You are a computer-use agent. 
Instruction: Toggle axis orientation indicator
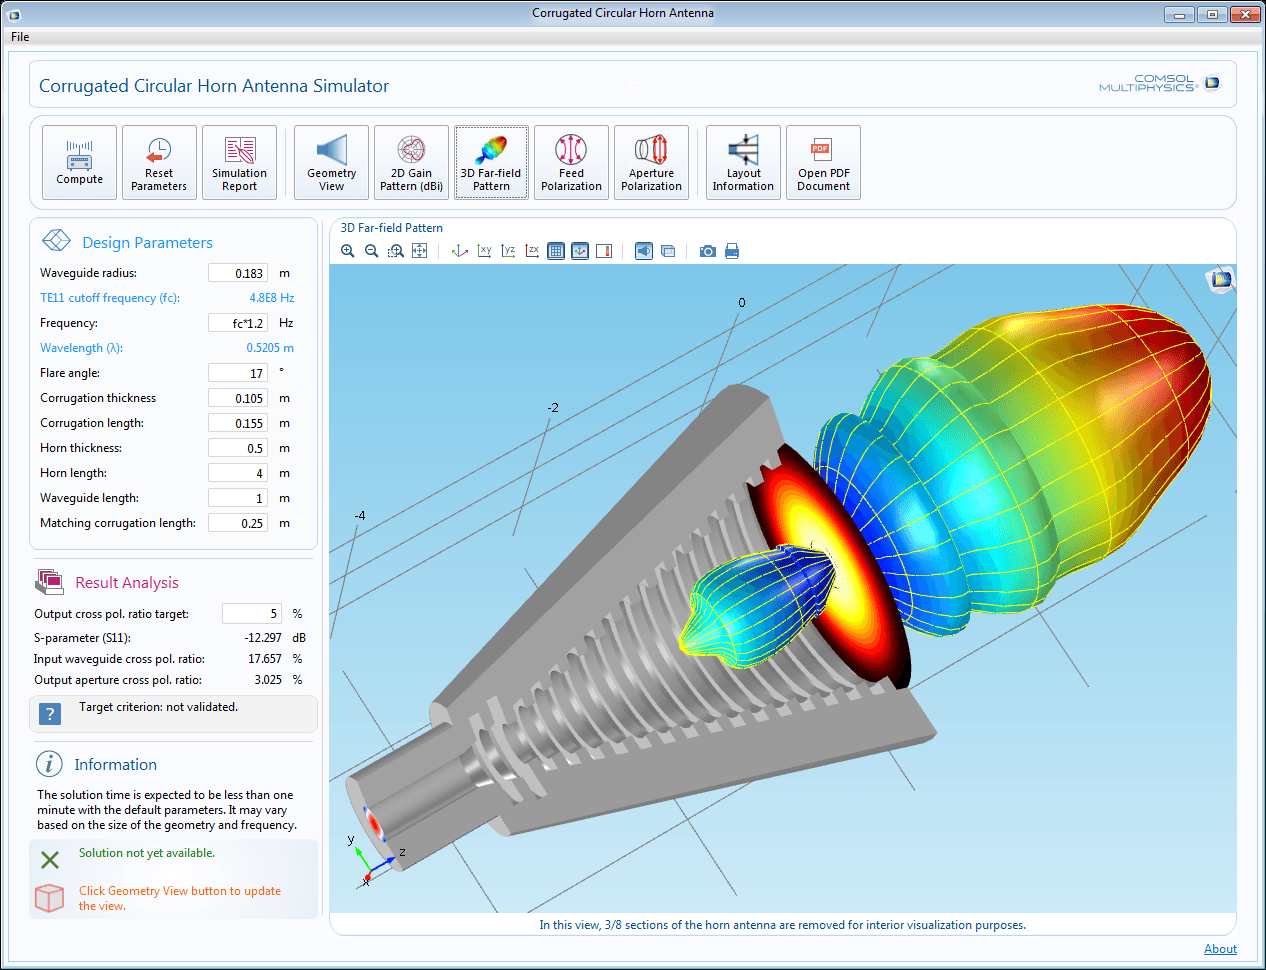(x=580, y=251)
